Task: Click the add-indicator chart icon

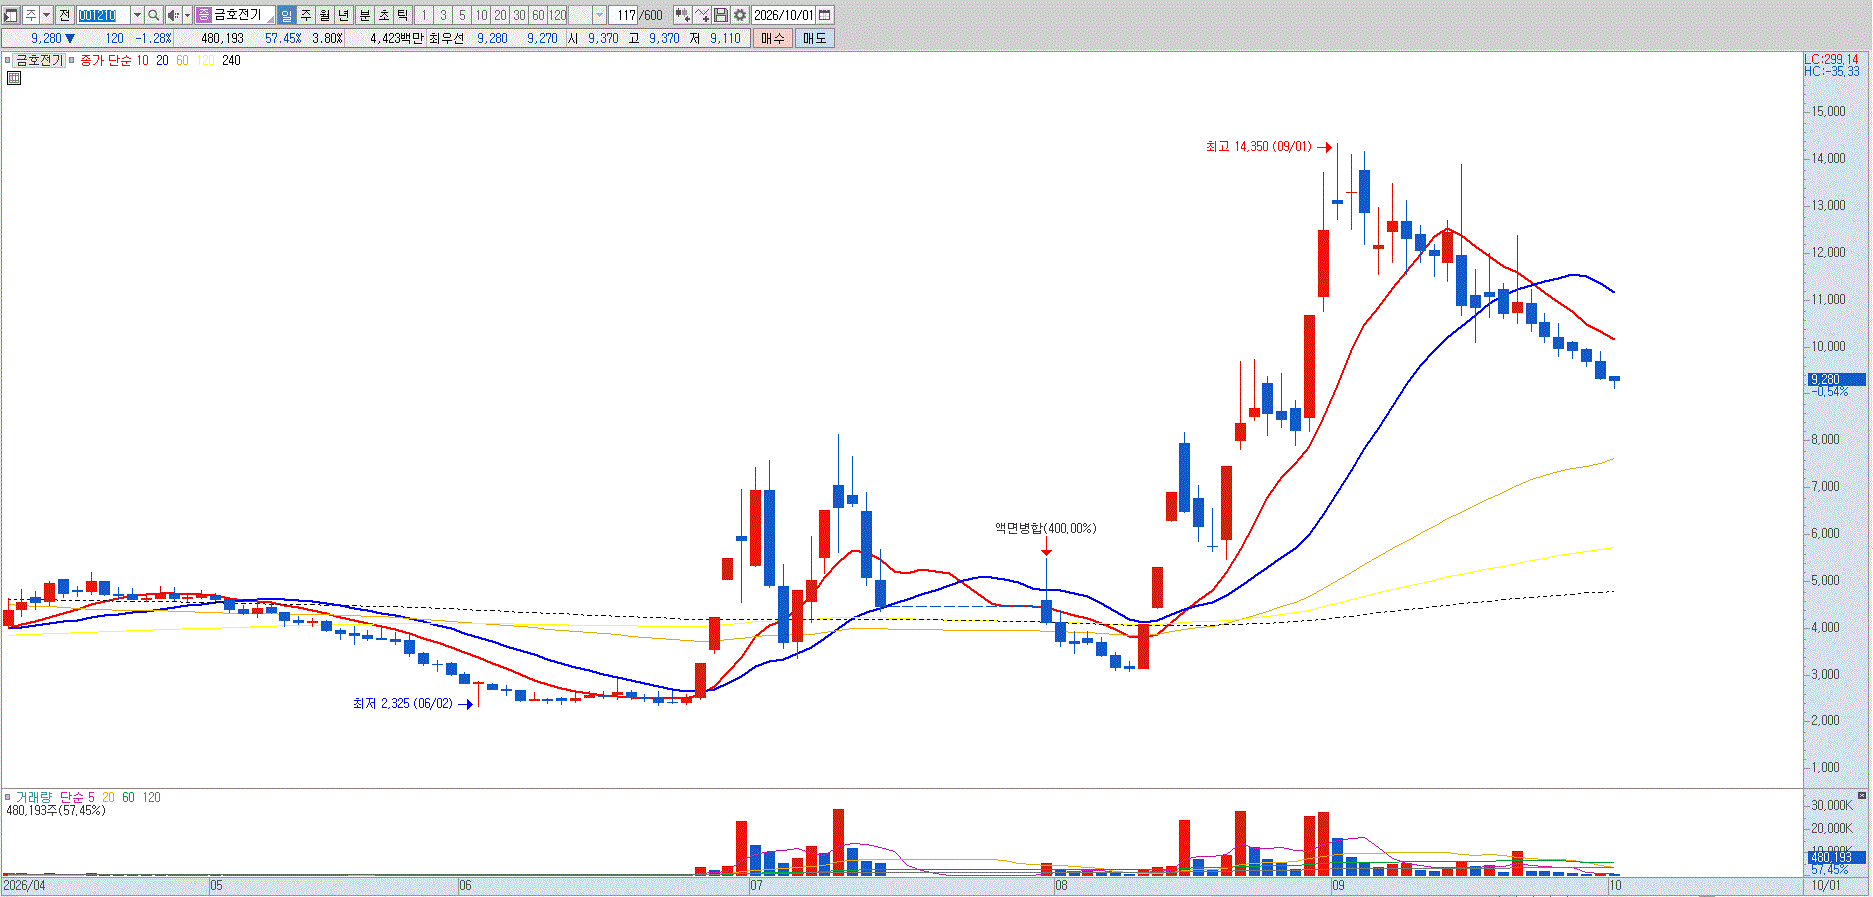Action: click(682, 15)
